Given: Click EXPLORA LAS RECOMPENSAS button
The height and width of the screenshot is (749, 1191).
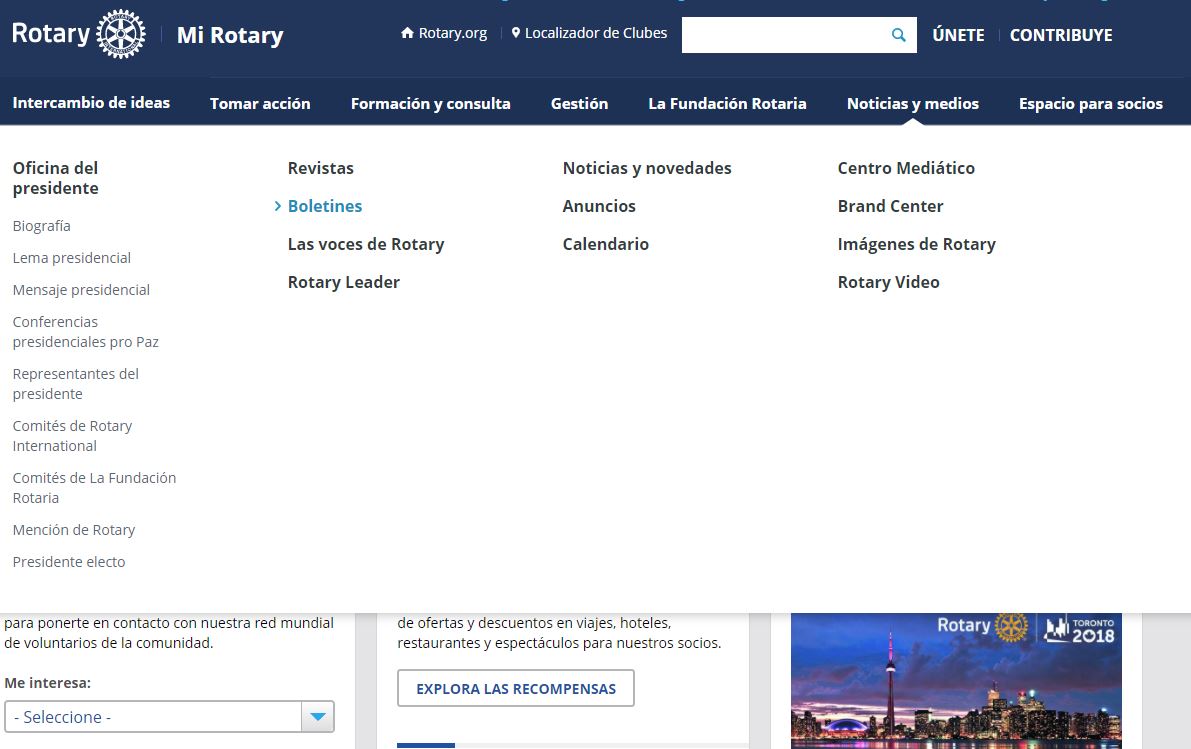Looking at the screenshot, I should coord(516,688).
